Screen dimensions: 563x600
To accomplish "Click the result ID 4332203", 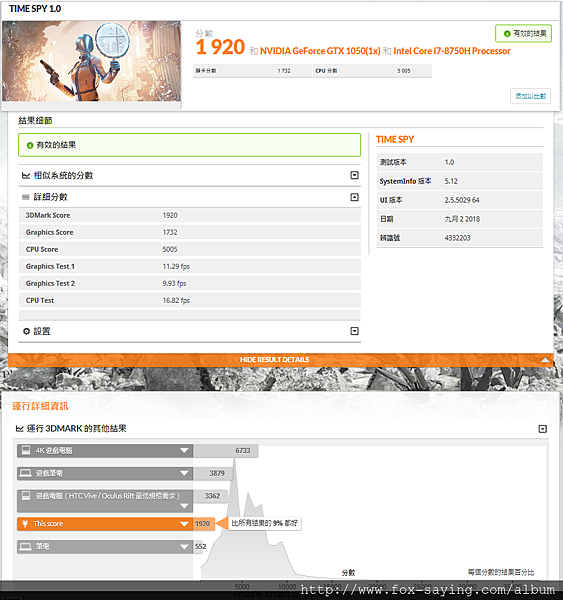I will [457, 238].
